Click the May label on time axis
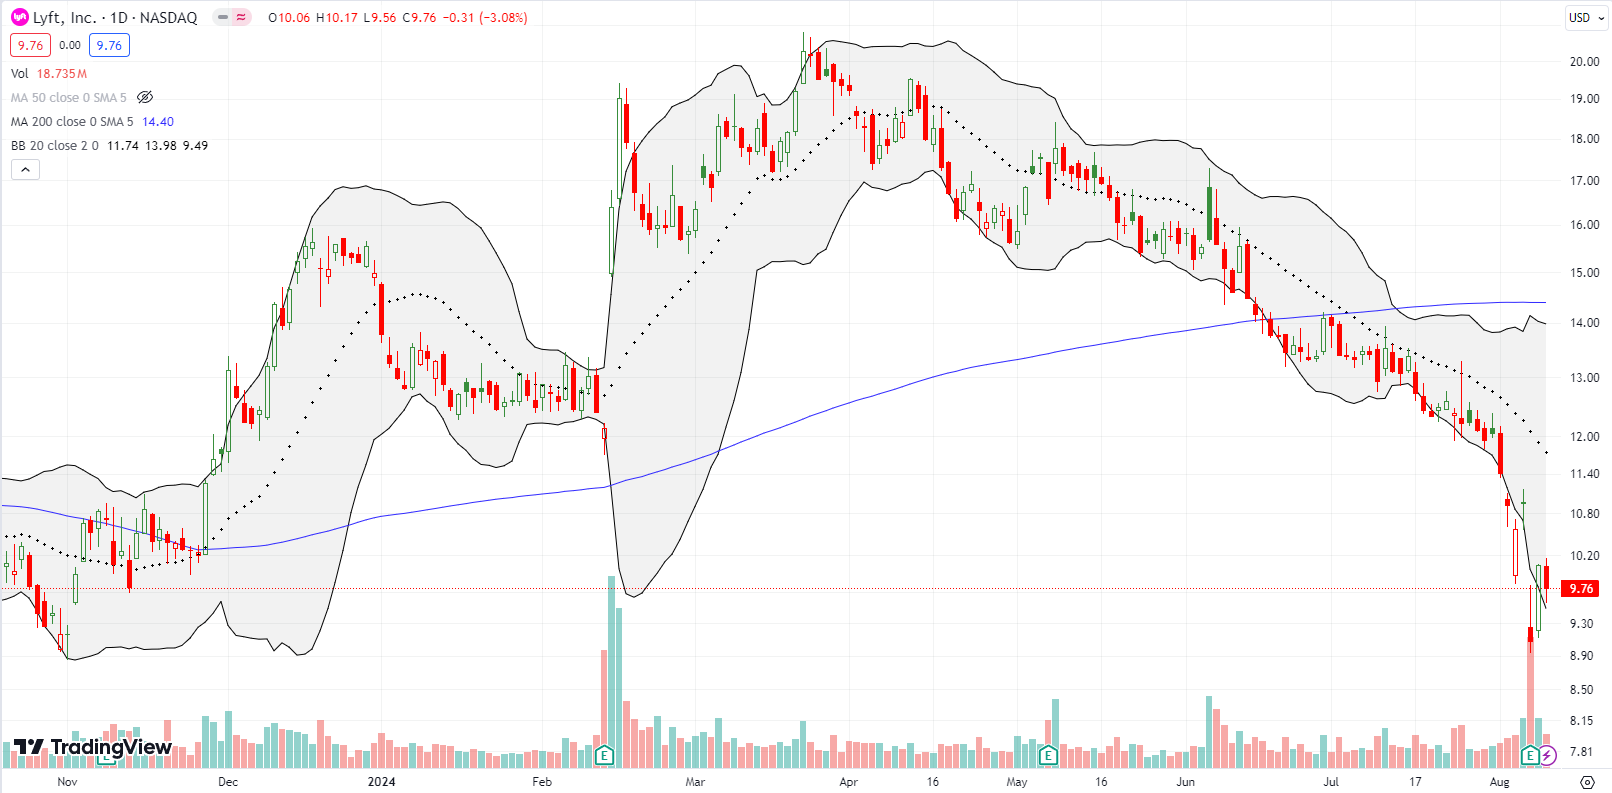1612x793 pixels. click(x=1017, y=782)
